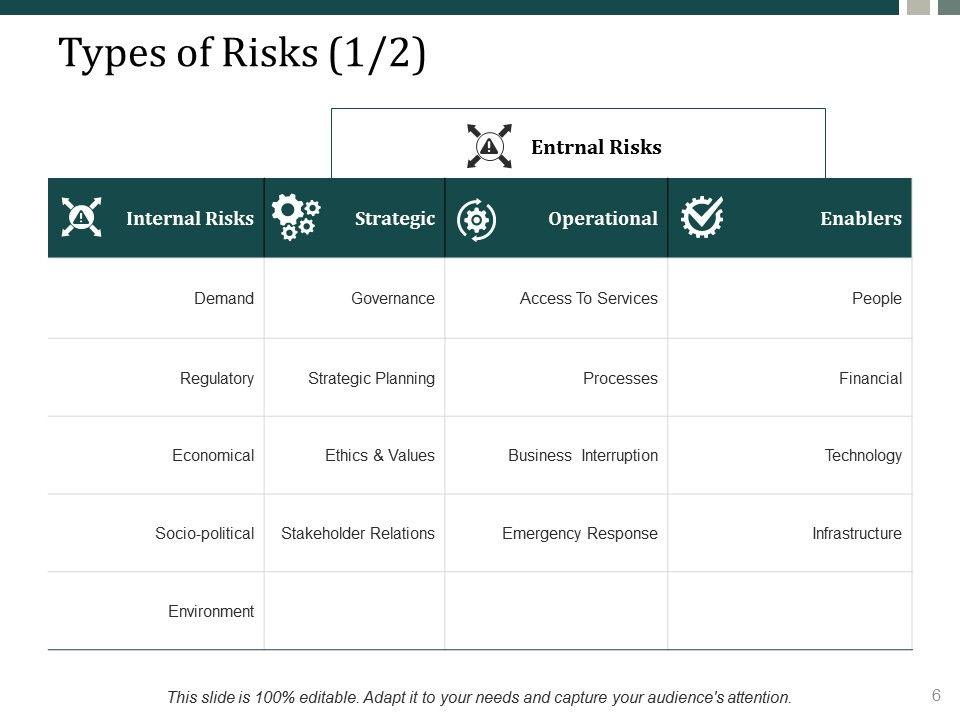960x720 pixels.
Task: Click the slide title Types of Risks
Action: point(243,55)
